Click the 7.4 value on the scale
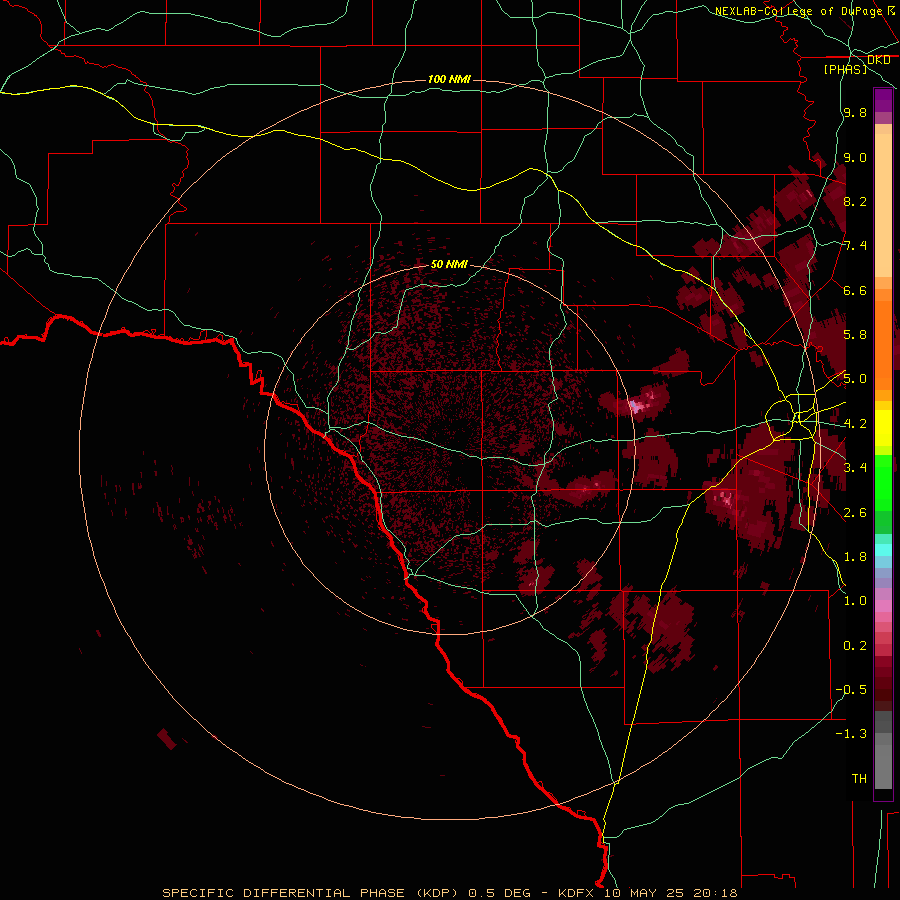The width and height of the screenshot is (900, 900). pos(855,246)
